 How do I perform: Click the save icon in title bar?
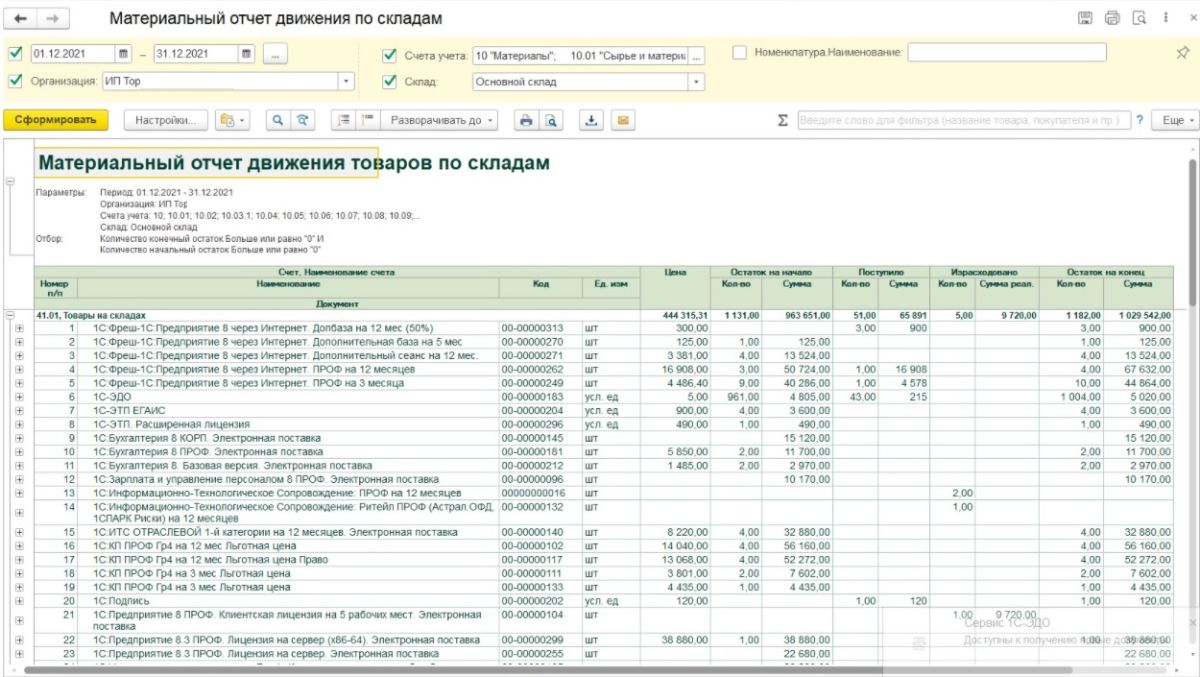1085,19
